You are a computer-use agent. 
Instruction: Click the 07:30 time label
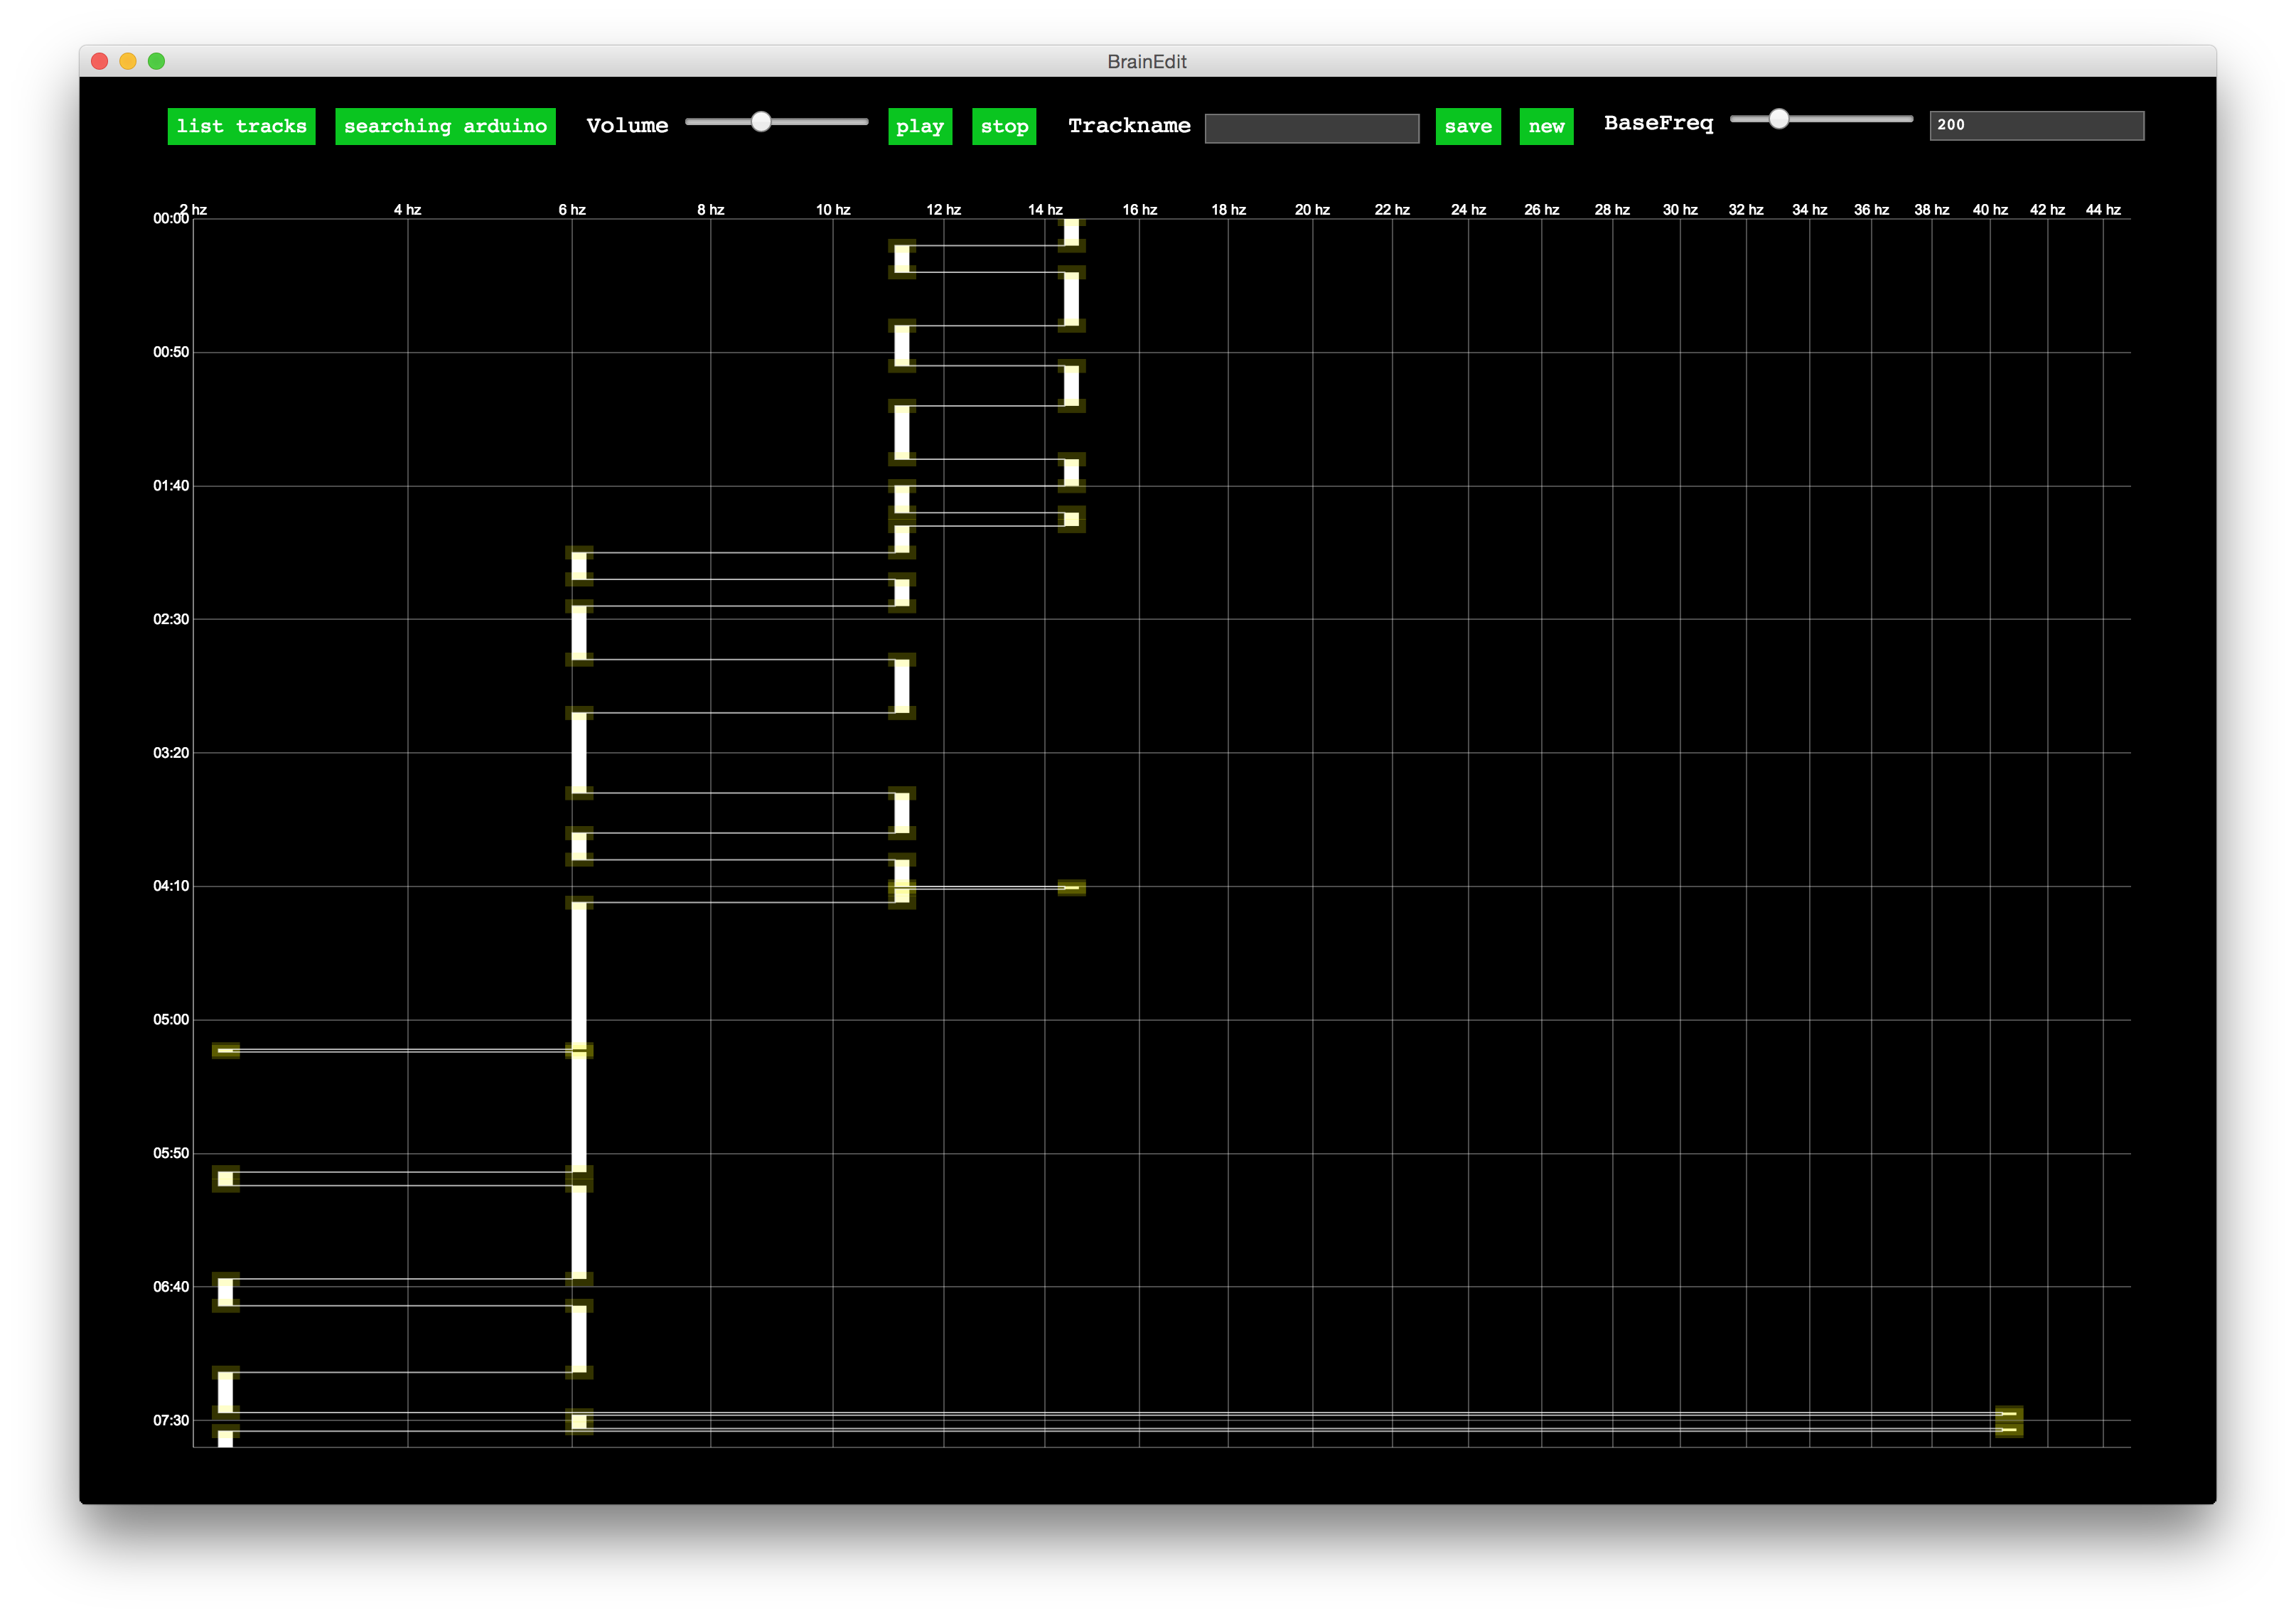coord(171,1420)
